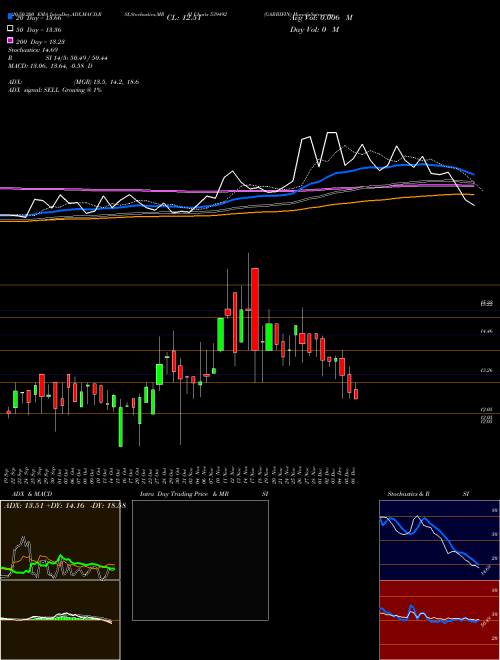Click the '14.46' price axis label

pos(487,332)
